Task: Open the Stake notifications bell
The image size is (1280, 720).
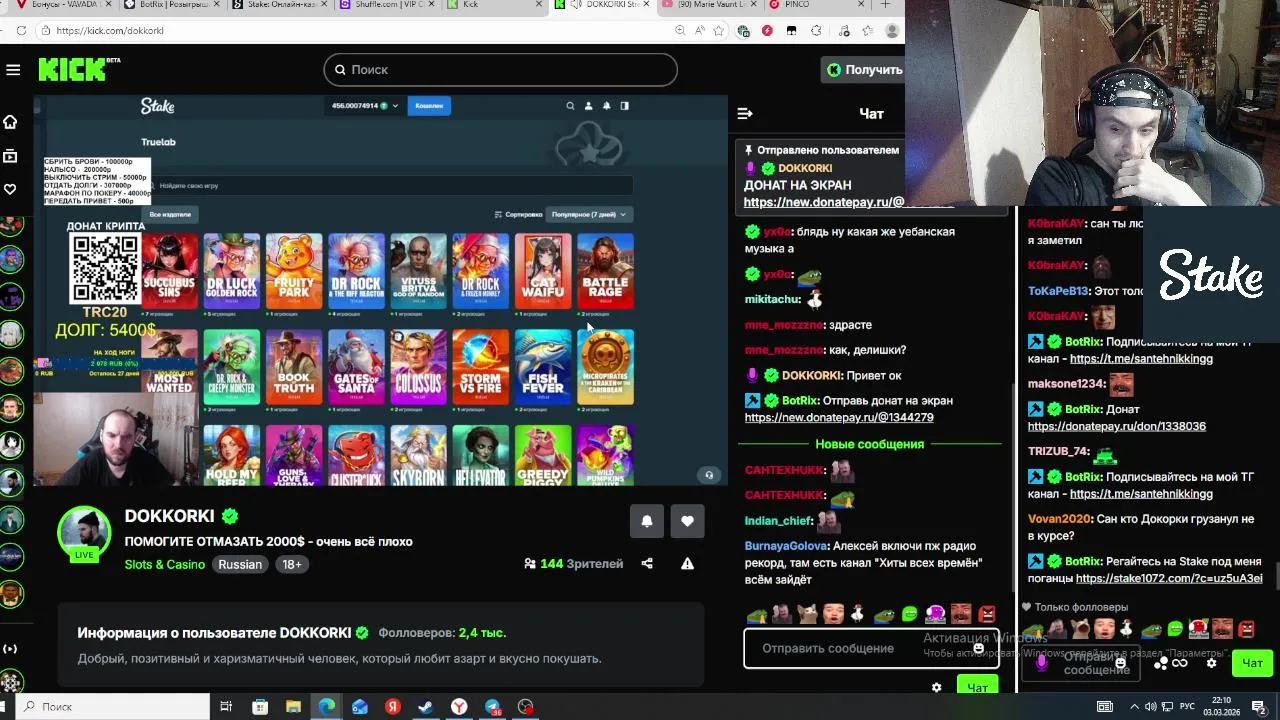Action: coord(606,106)
